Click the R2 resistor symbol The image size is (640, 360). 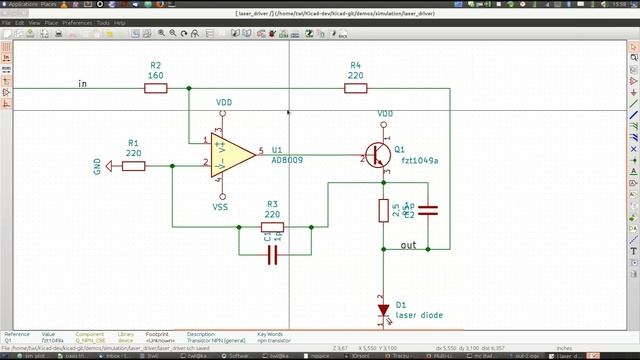156,88
